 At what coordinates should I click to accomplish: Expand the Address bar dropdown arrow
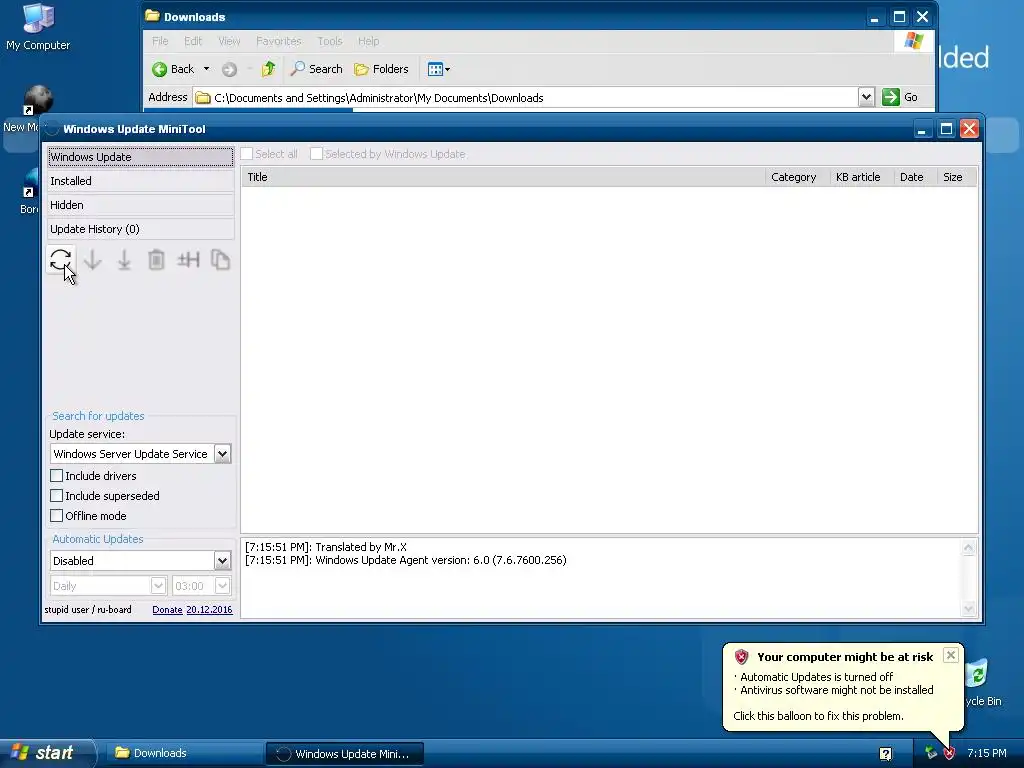866,97
